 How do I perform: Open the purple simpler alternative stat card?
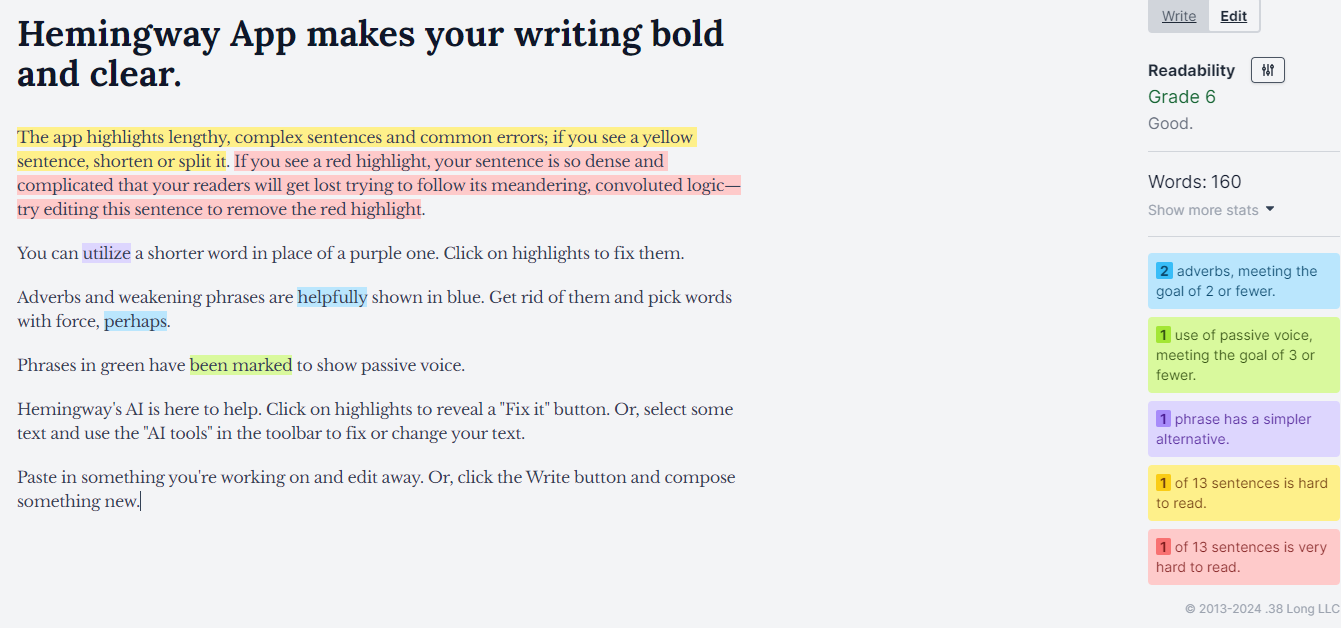pos(1242,428)
